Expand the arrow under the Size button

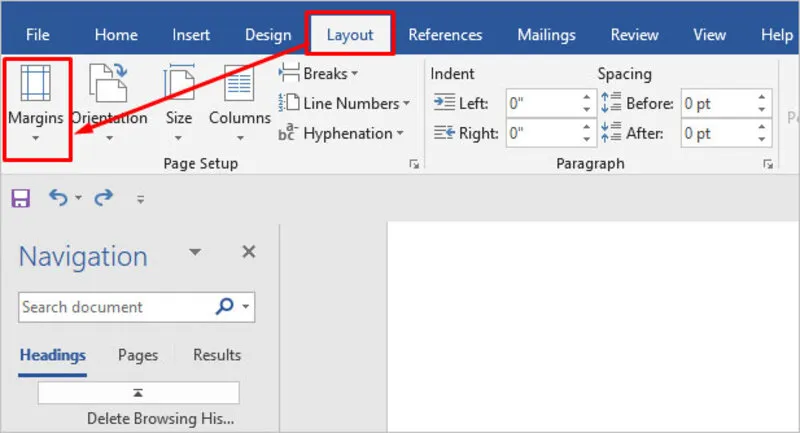tap(178, 138)
